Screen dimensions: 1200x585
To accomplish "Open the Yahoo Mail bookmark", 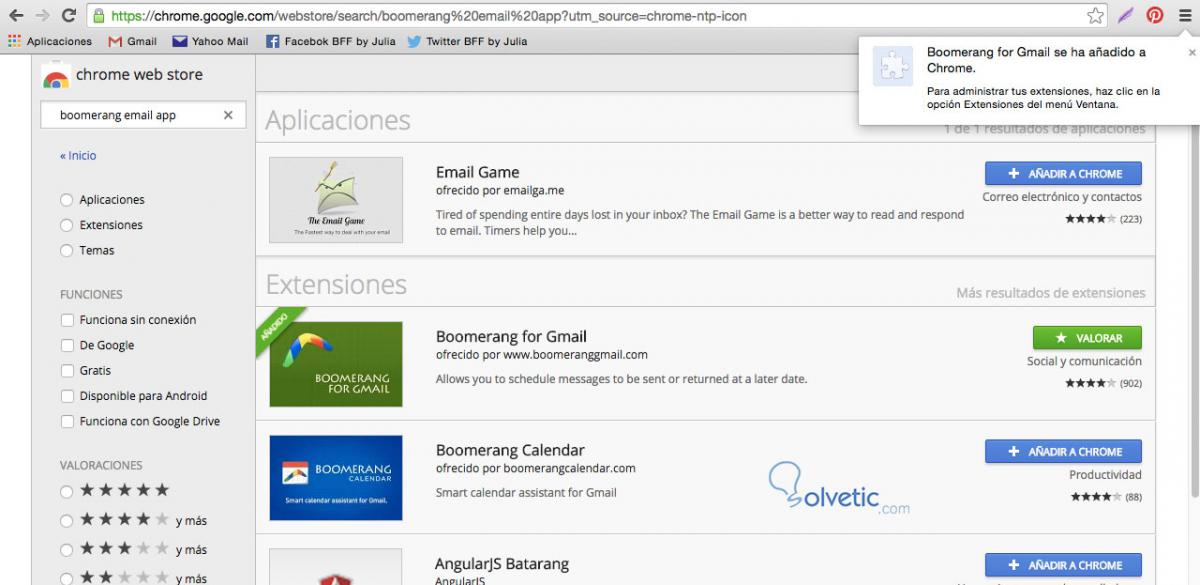I will [210, 42].
